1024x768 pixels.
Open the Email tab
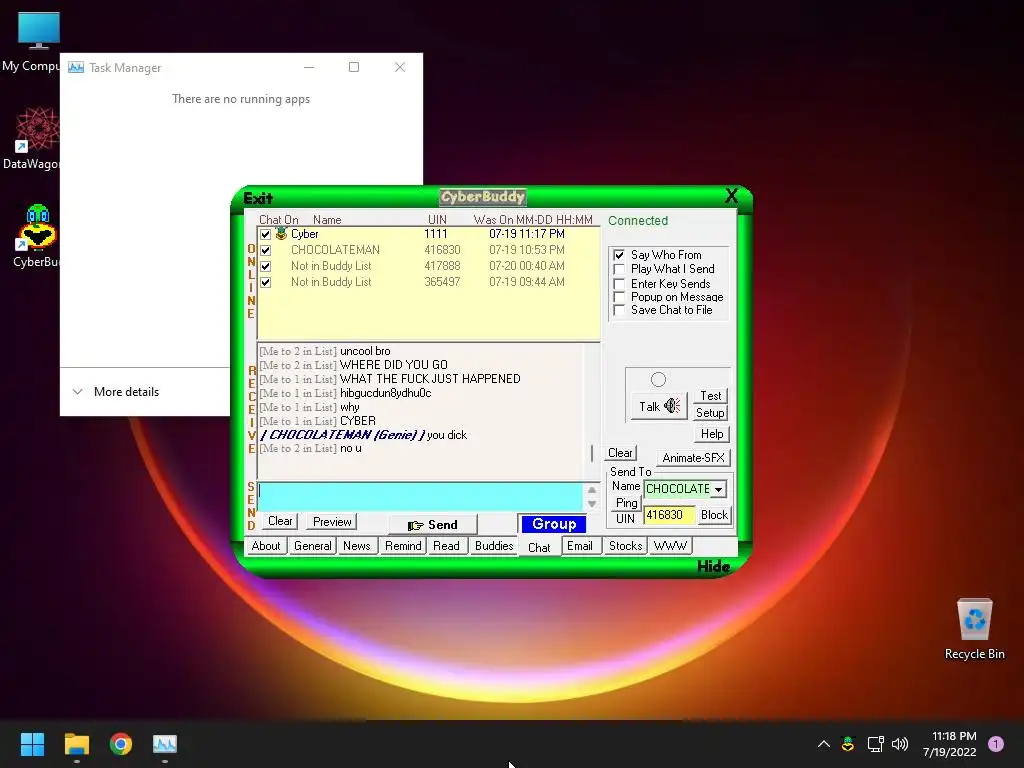point(580,546)
